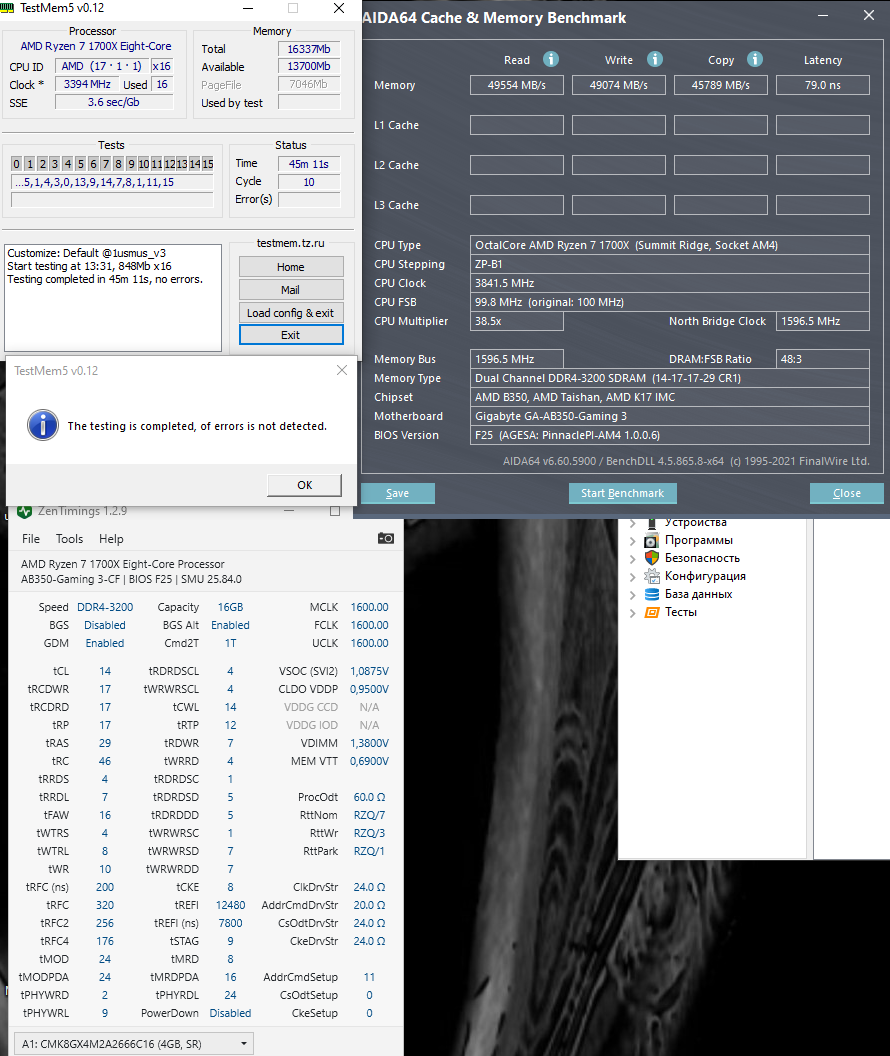Click the PowerDown Disabled value
This screenshot has width=890, height=1056.
coord(230,1013)
